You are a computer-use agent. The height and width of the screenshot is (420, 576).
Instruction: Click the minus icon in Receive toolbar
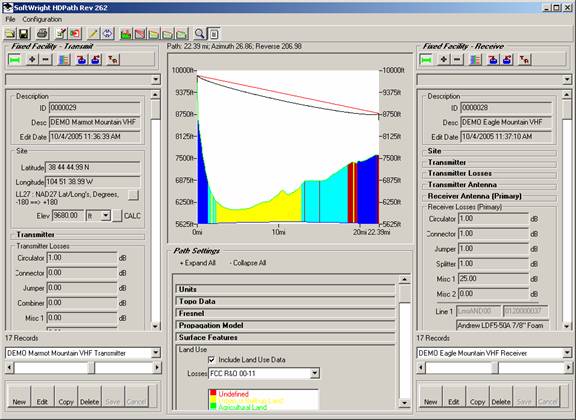(457, 60)
